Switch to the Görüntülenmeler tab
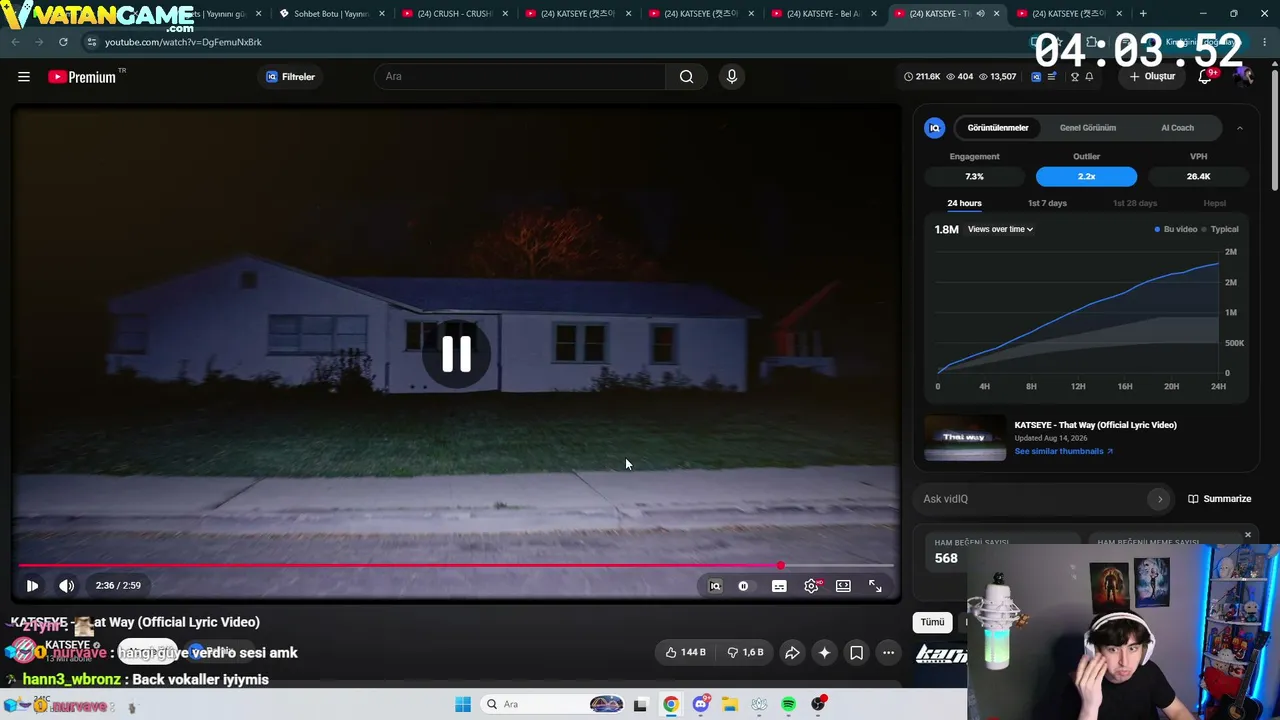The image size is (1280, 720). [x=998, y=128]
